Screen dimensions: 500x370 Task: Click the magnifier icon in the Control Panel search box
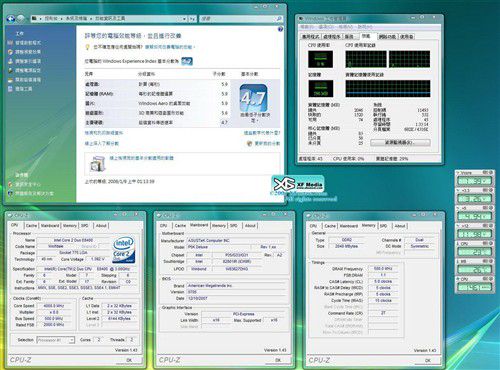click(x=279, y=19)
